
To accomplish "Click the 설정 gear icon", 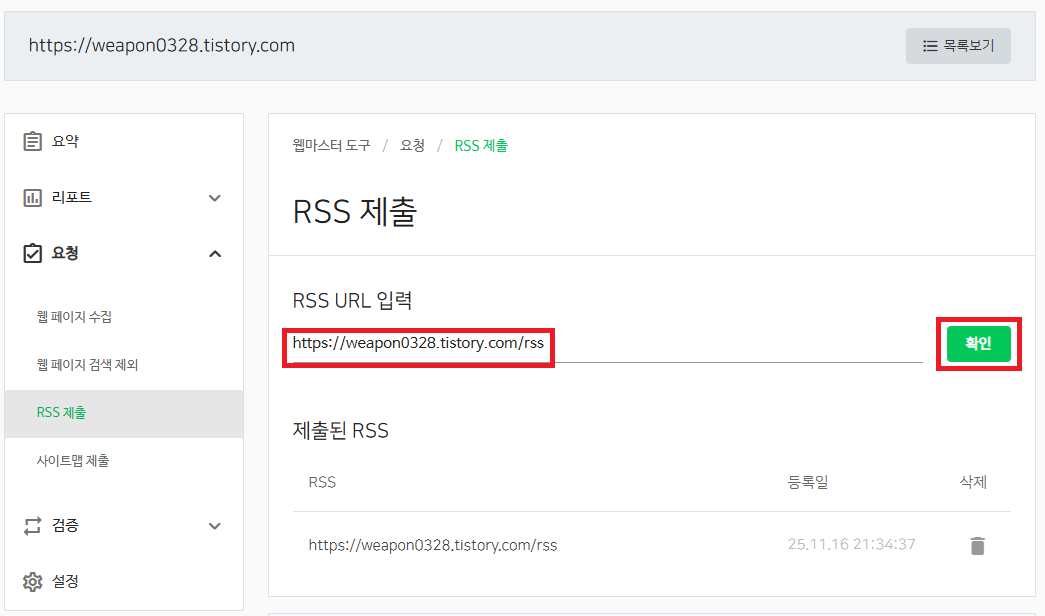I will pos(32,582).
